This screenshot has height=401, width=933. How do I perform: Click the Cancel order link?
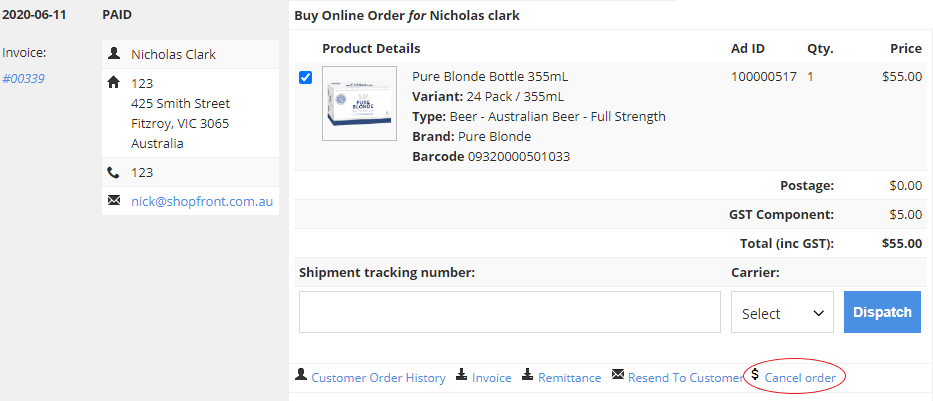800,378
